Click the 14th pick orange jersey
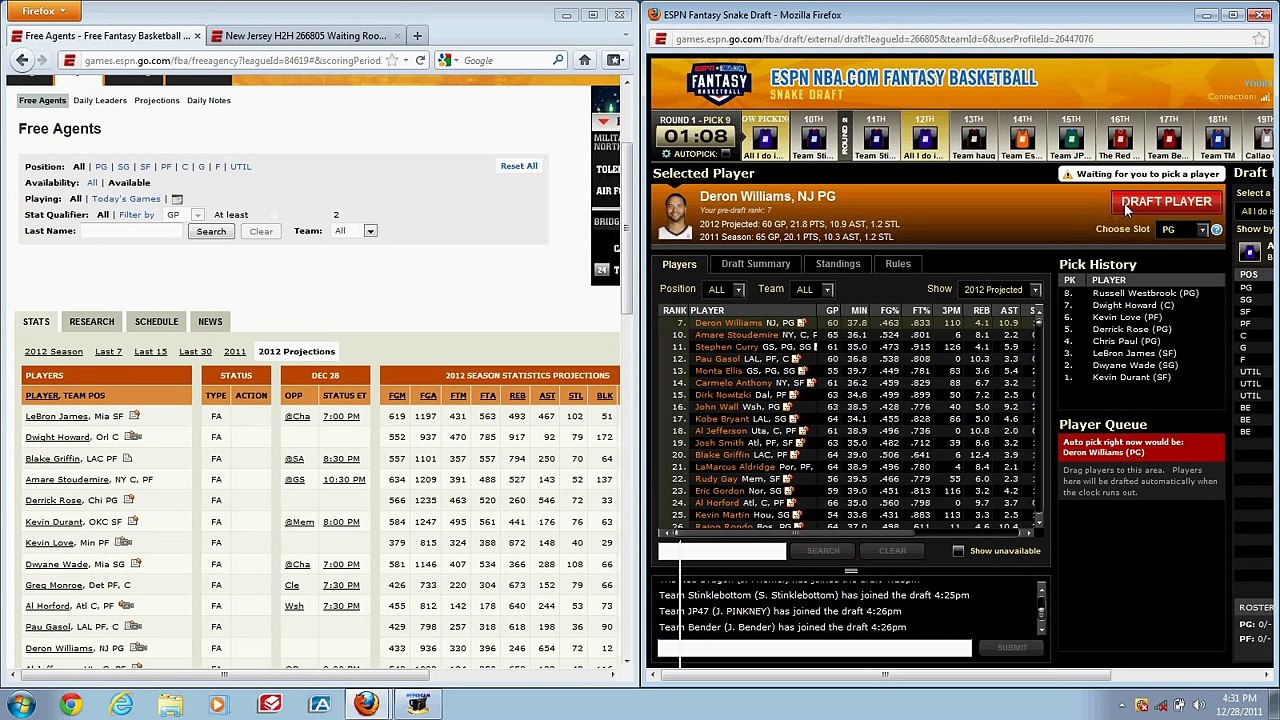1280x720 pixels. point(1022,139)
